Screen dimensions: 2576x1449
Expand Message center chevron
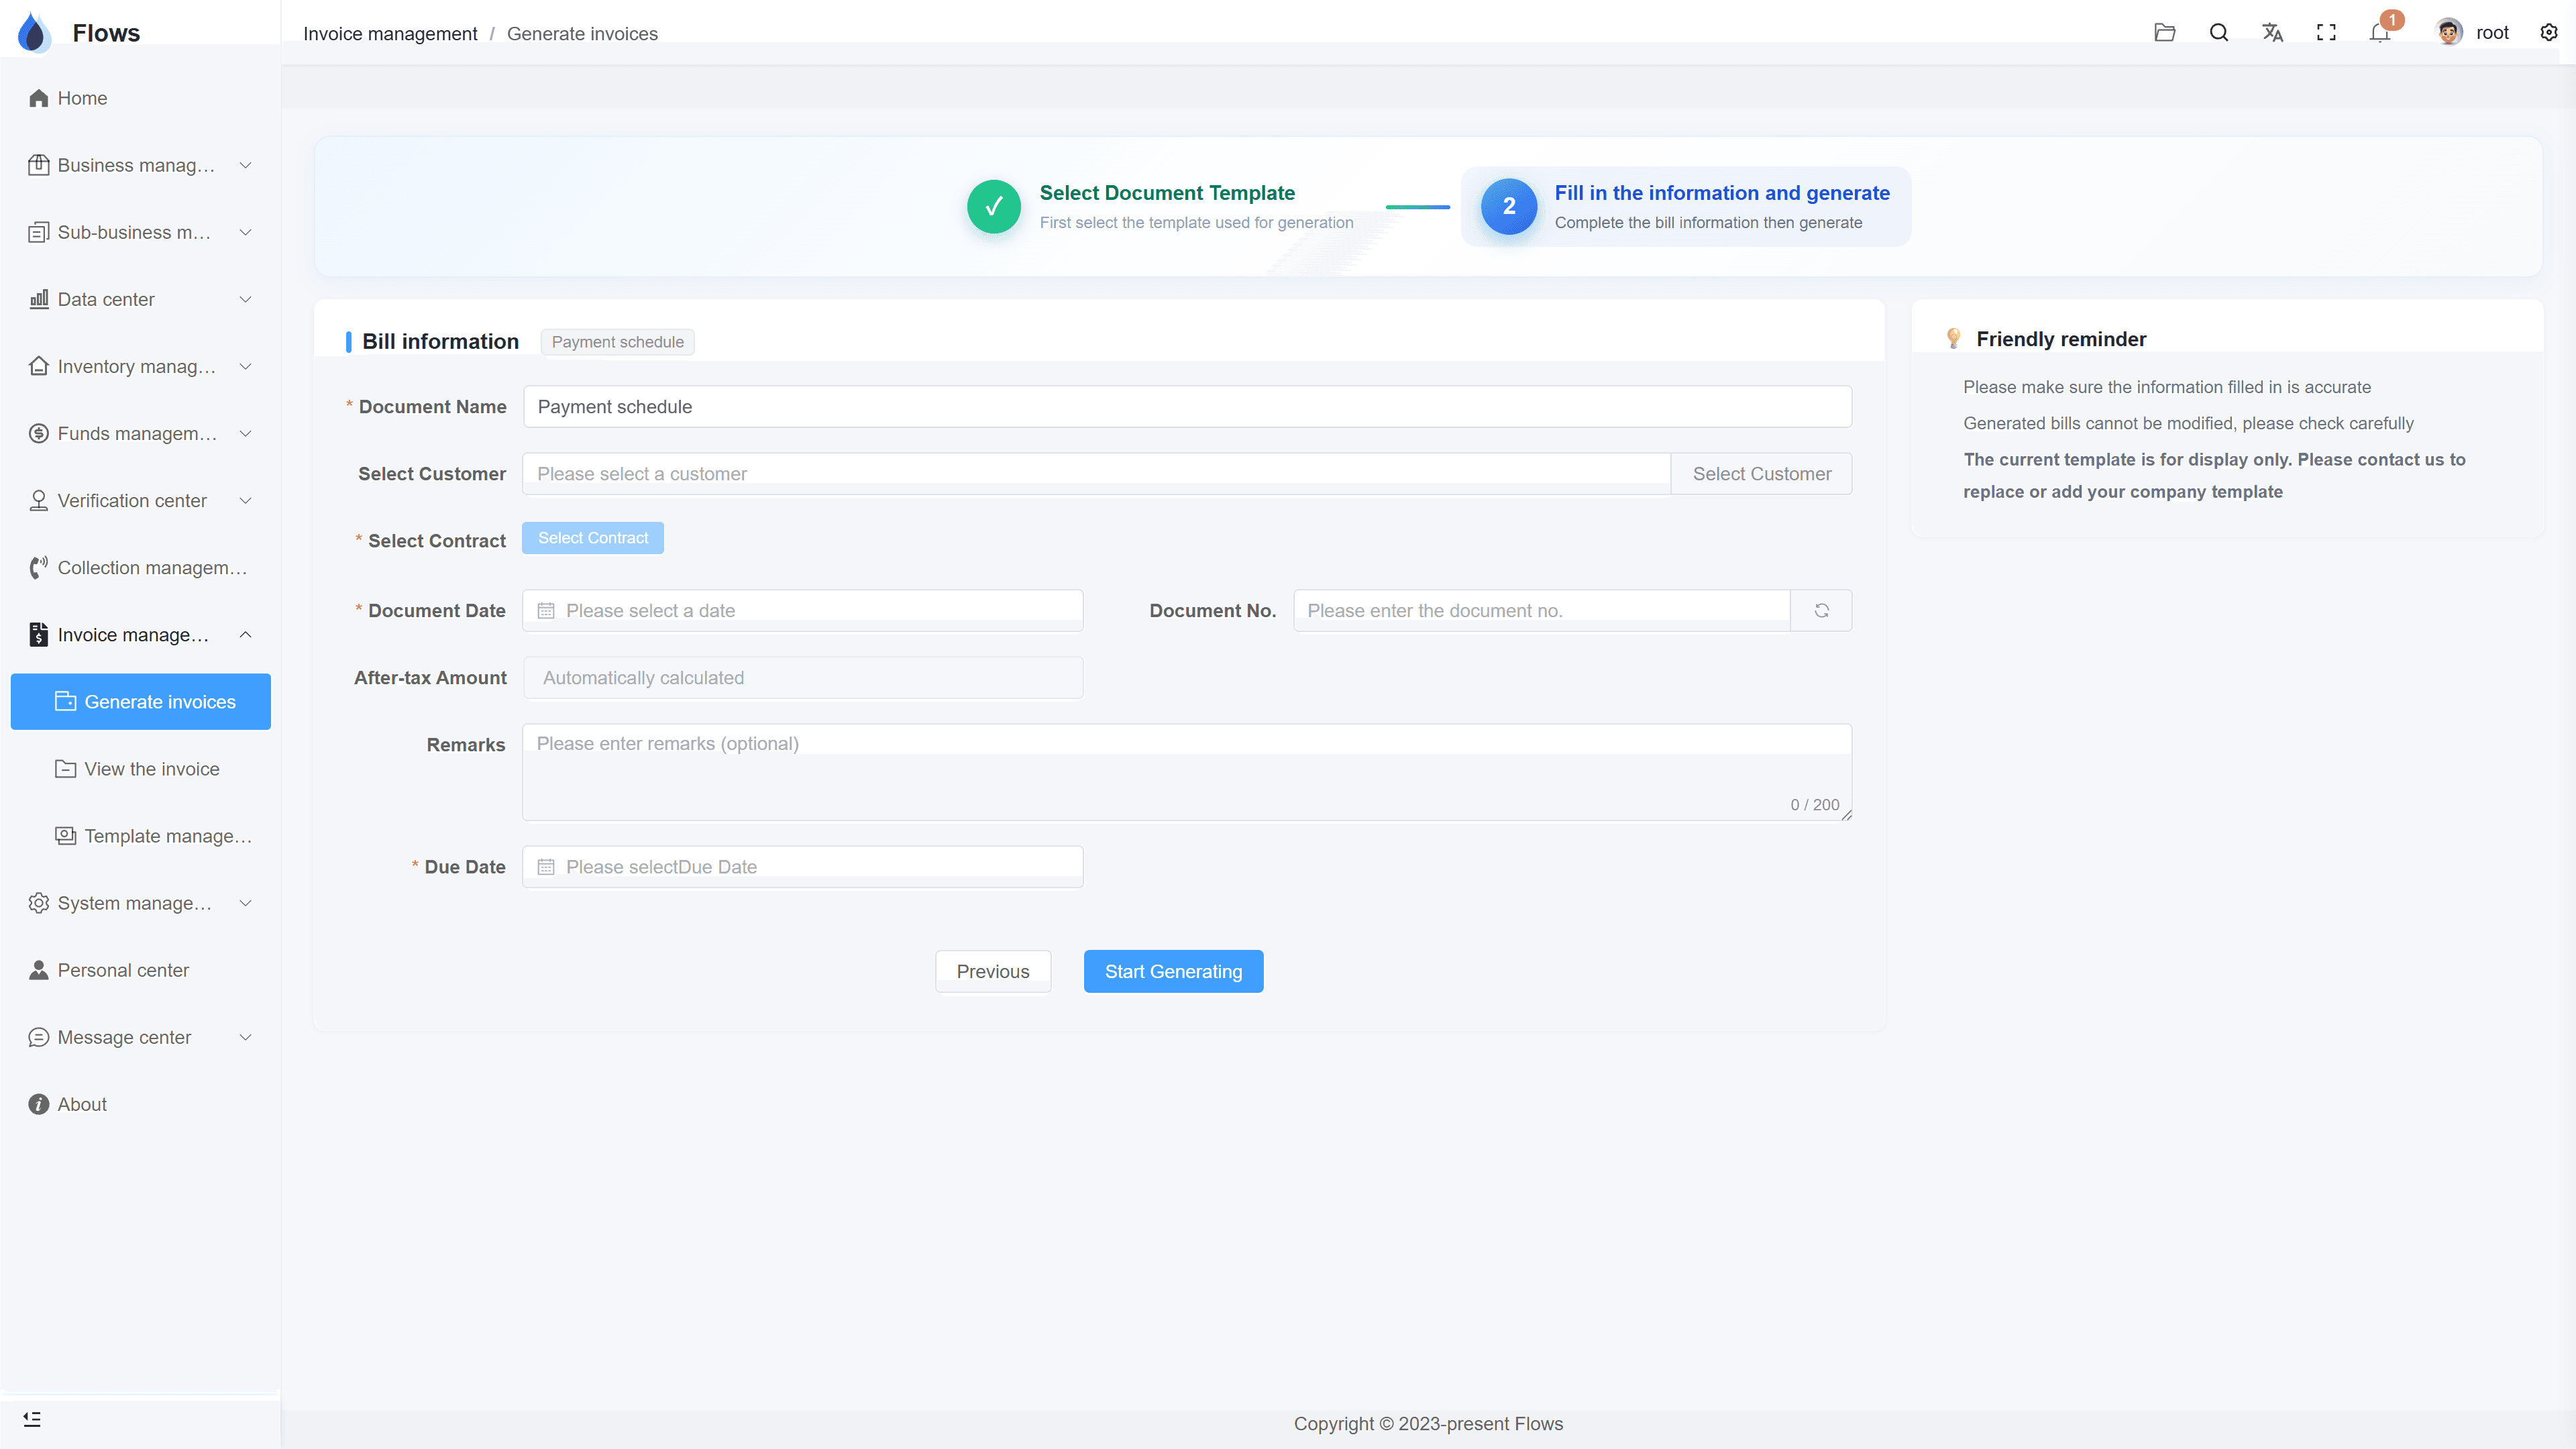coord(245,1037)
